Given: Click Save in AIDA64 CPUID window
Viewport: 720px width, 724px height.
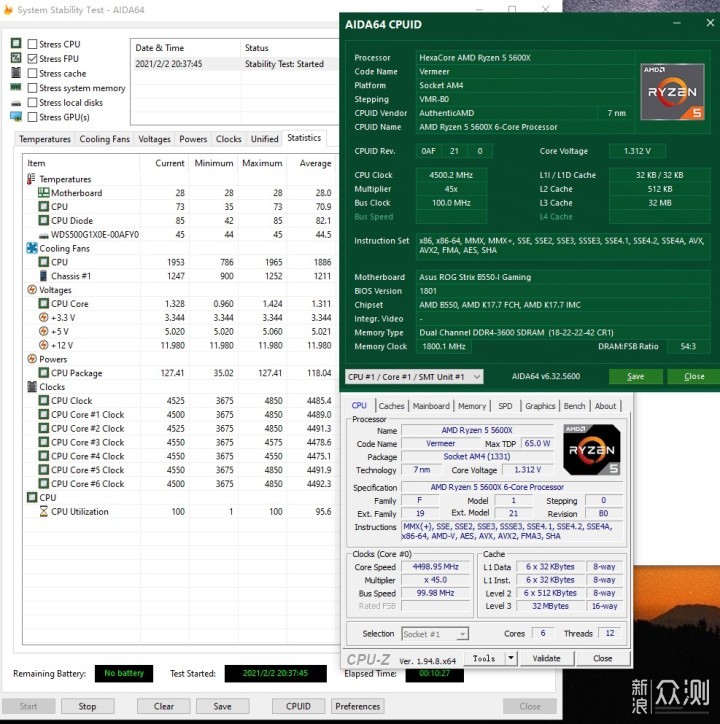Looking at the screenshot, I should (635, 376).
